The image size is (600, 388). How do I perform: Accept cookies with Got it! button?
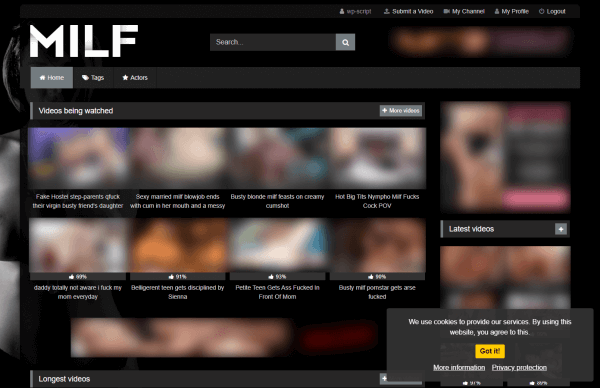[490, 351]
